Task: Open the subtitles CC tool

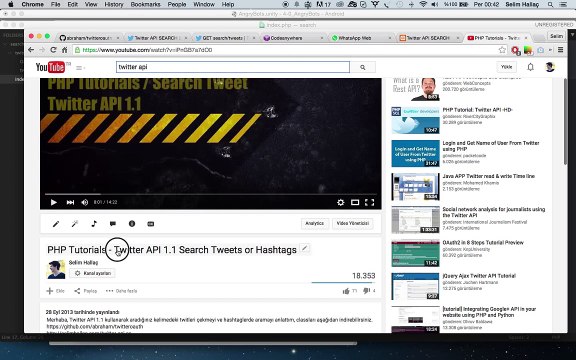Action: tap(151, 224)
